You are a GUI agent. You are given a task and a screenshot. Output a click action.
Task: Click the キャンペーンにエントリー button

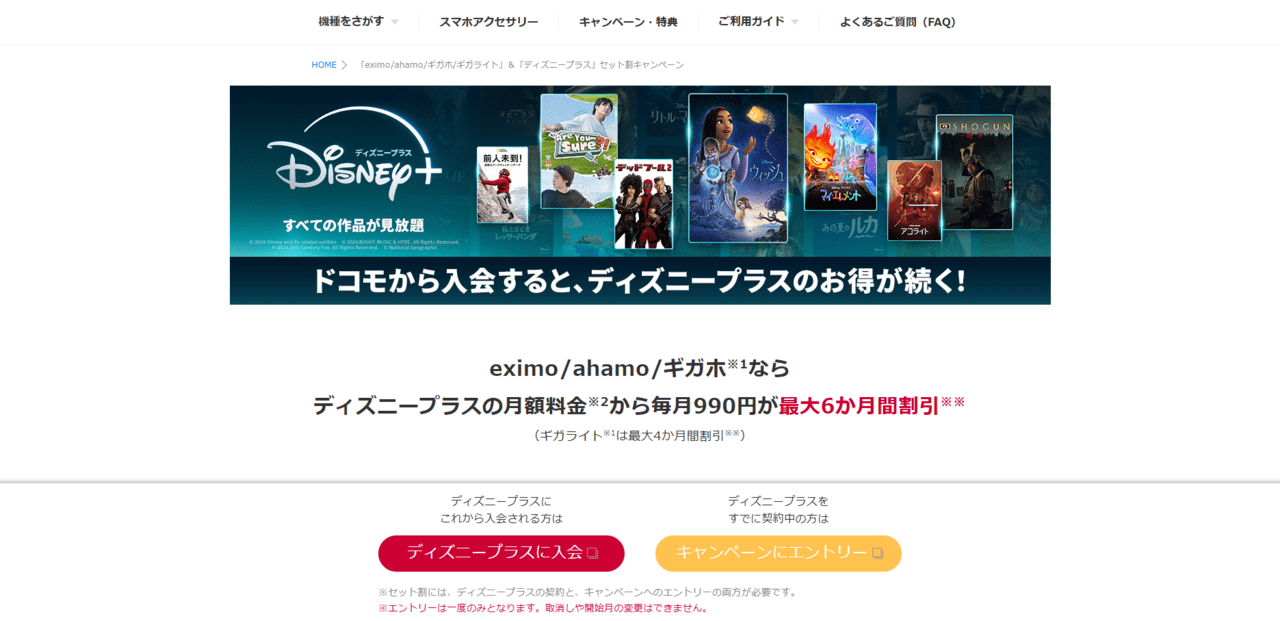coord(778,553)
